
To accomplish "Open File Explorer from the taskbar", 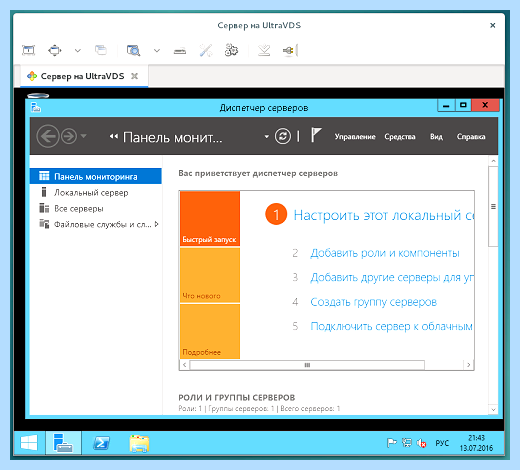I will 139,443.
